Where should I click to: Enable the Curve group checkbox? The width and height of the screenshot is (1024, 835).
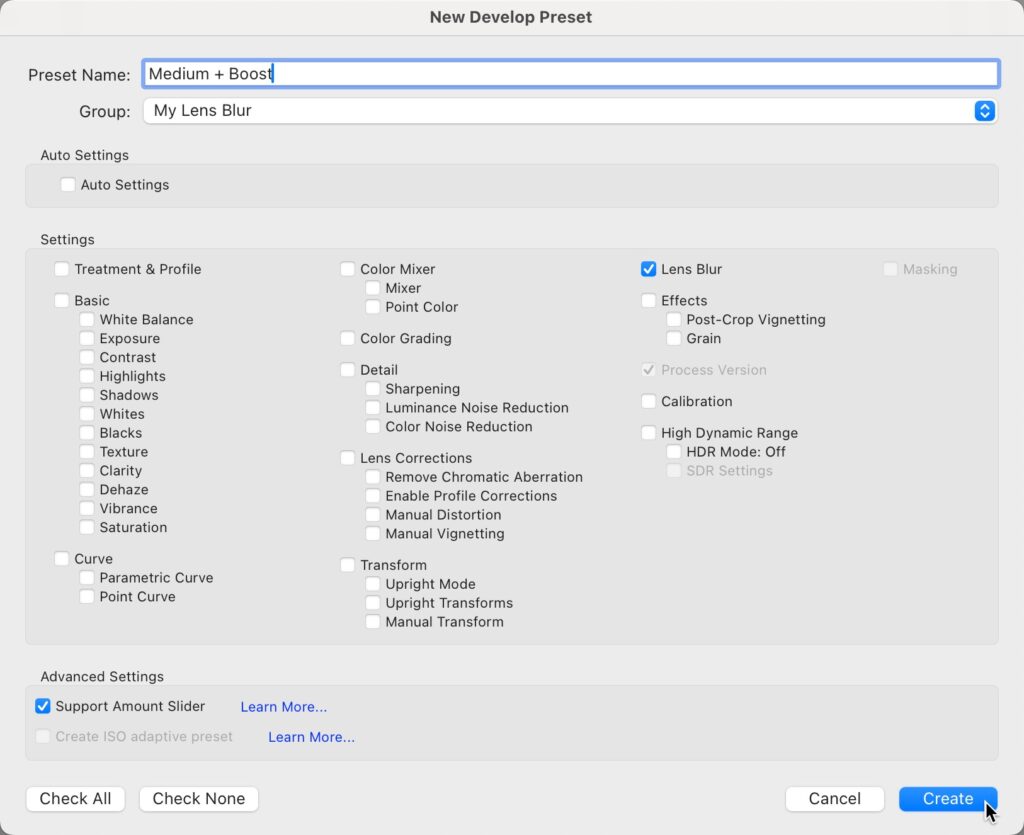61,559
